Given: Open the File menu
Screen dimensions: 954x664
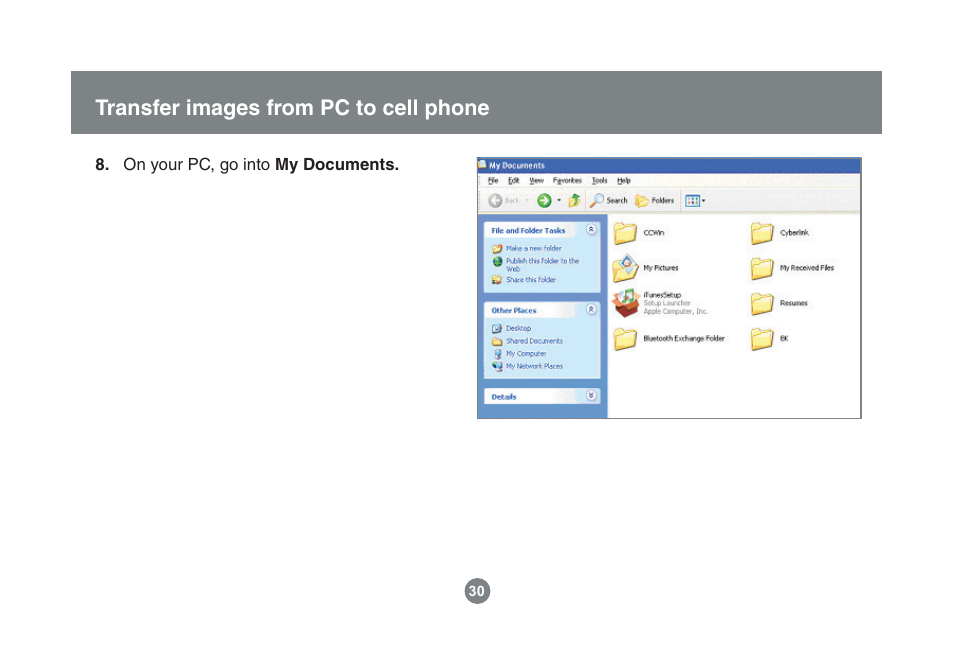Looking at the screenshot, I should click(493, 181).
